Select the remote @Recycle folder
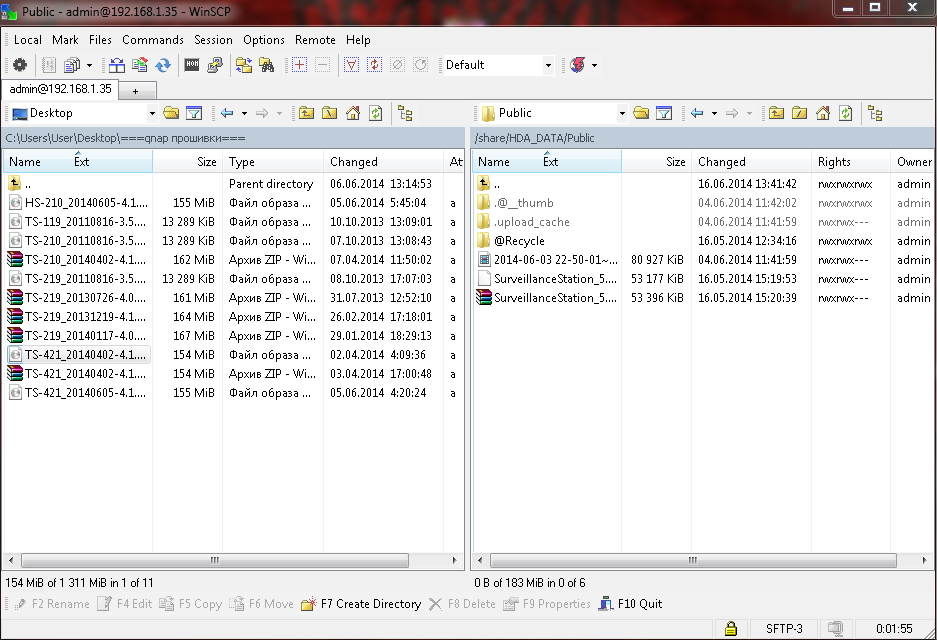 (x=512, y=241)
